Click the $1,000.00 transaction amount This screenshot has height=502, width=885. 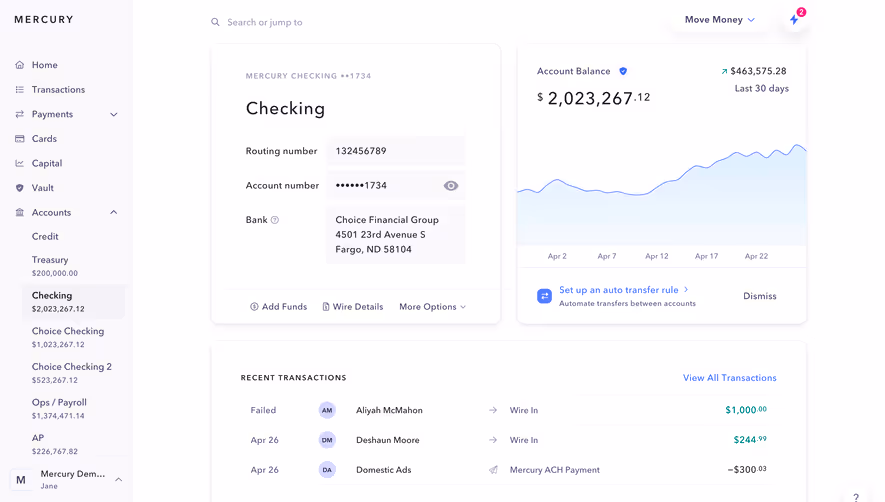pyautogui.click(x=746, y=410)
